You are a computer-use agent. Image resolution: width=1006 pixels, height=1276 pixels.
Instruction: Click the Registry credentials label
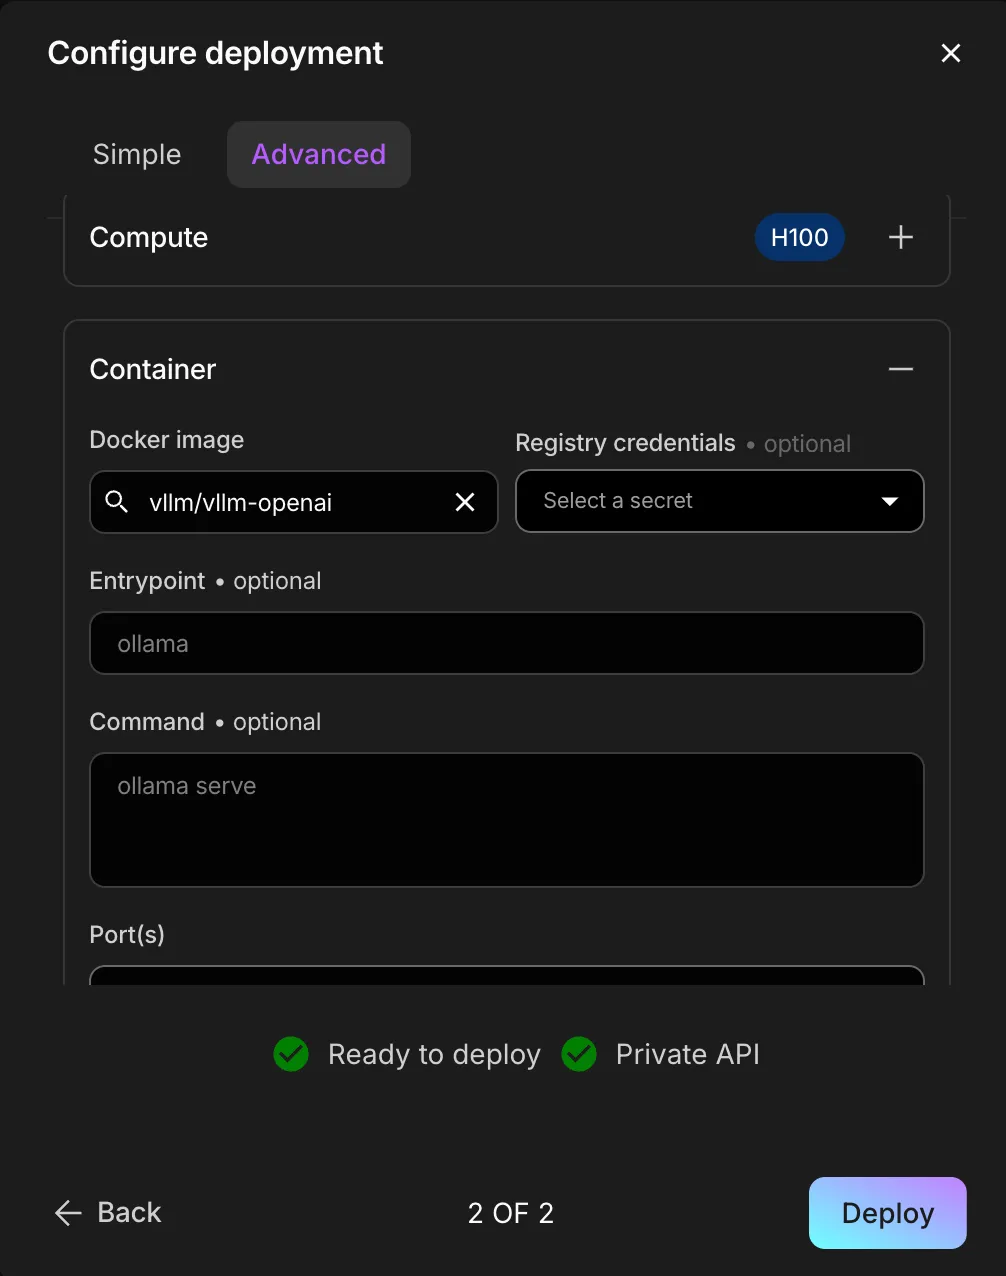(x=625, y=443)
